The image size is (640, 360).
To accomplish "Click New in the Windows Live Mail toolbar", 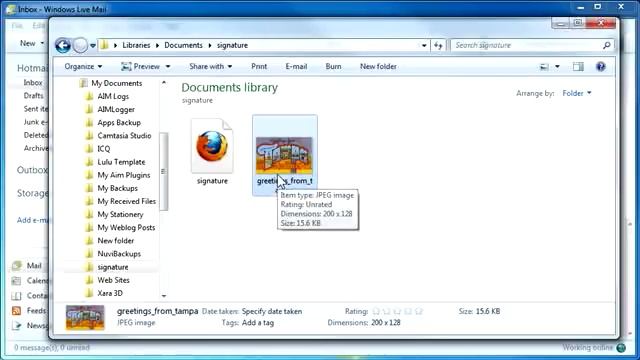I will 28,43.
